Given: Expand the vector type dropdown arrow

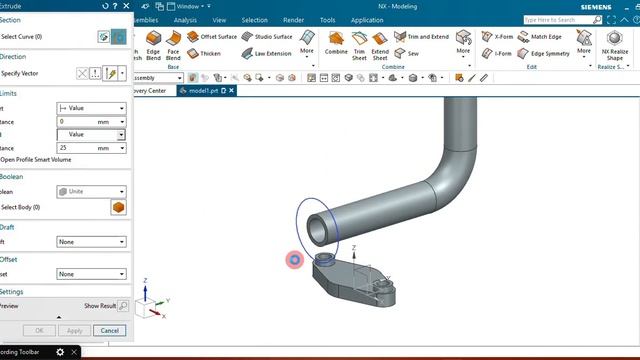Looking at the screenshot, I should (122, 73).
